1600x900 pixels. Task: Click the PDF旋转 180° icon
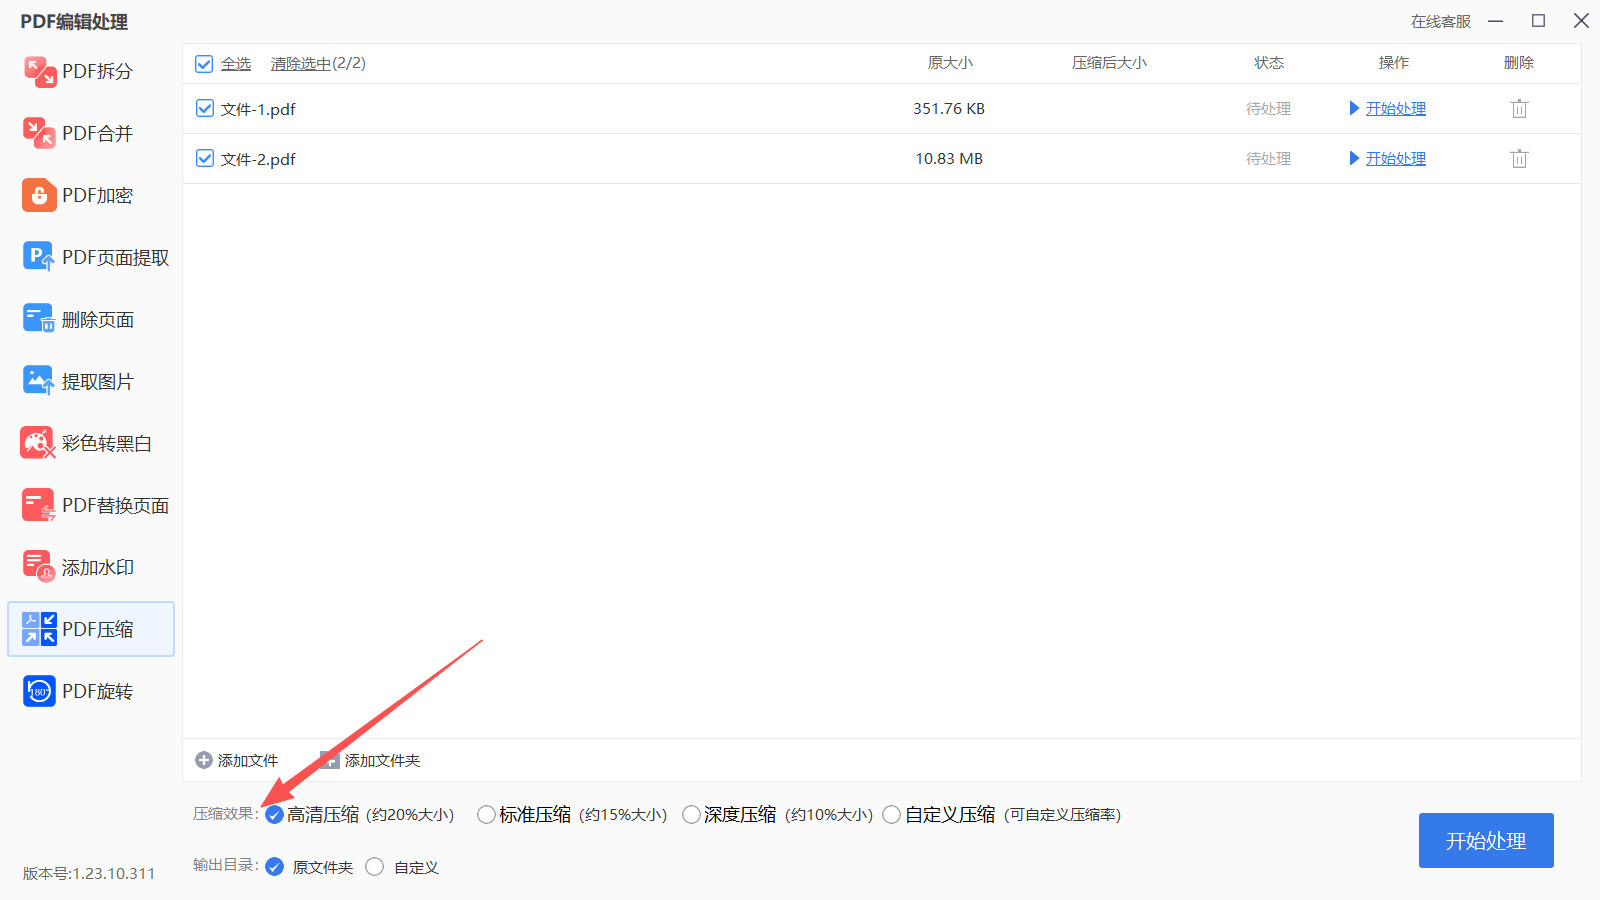click(39, 691)
